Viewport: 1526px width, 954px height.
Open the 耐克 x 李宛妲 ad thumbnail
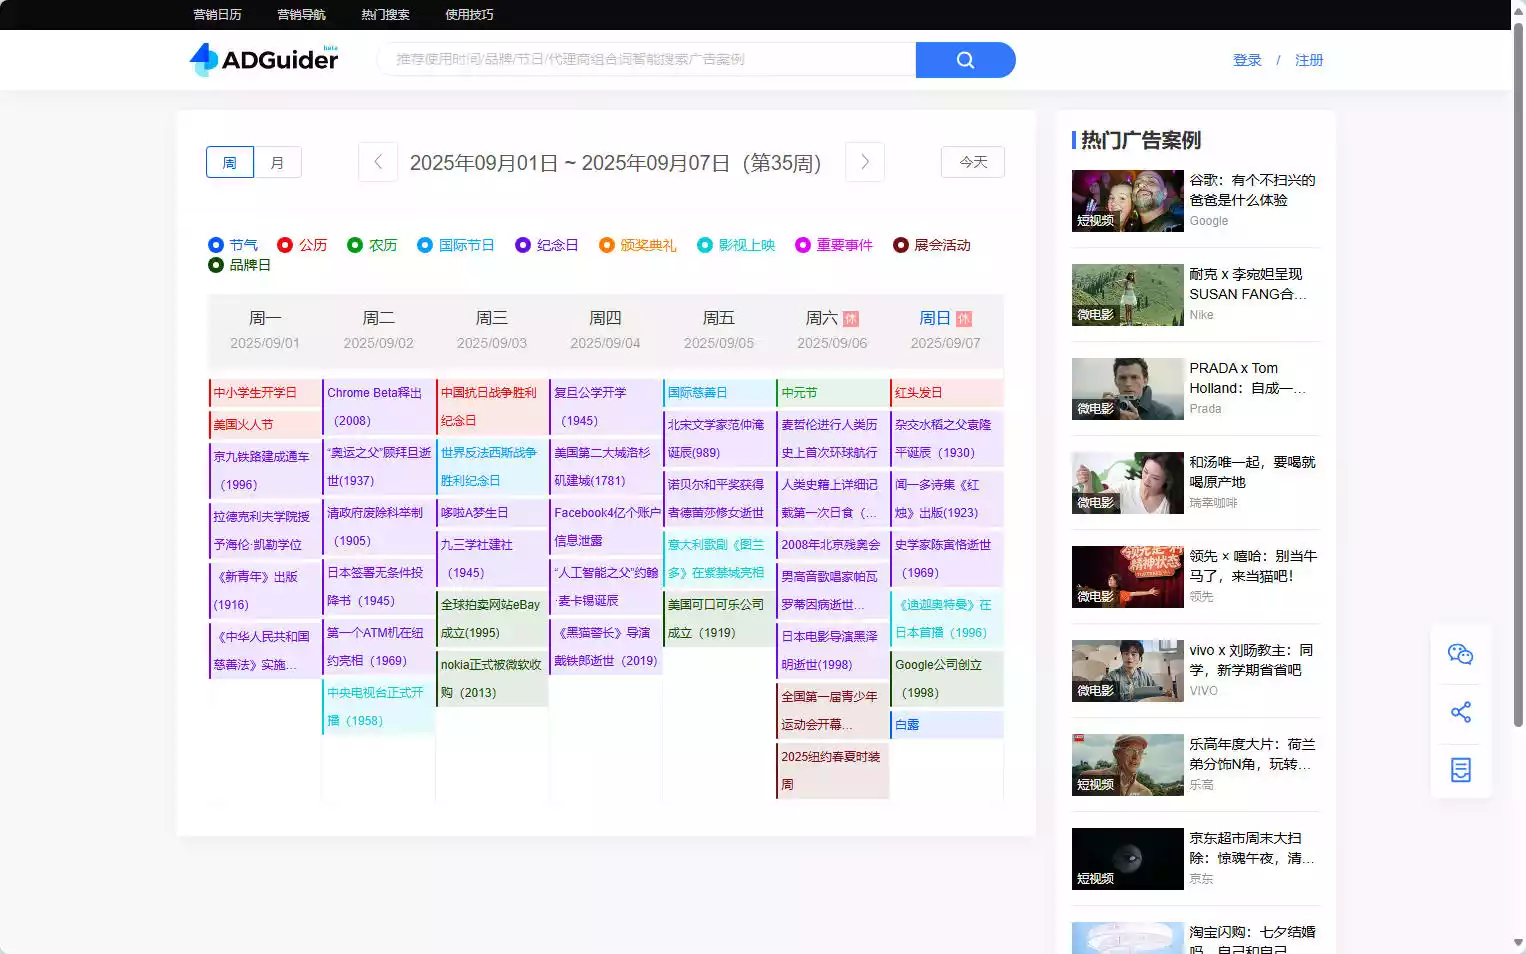click(x=1128, y=295)
